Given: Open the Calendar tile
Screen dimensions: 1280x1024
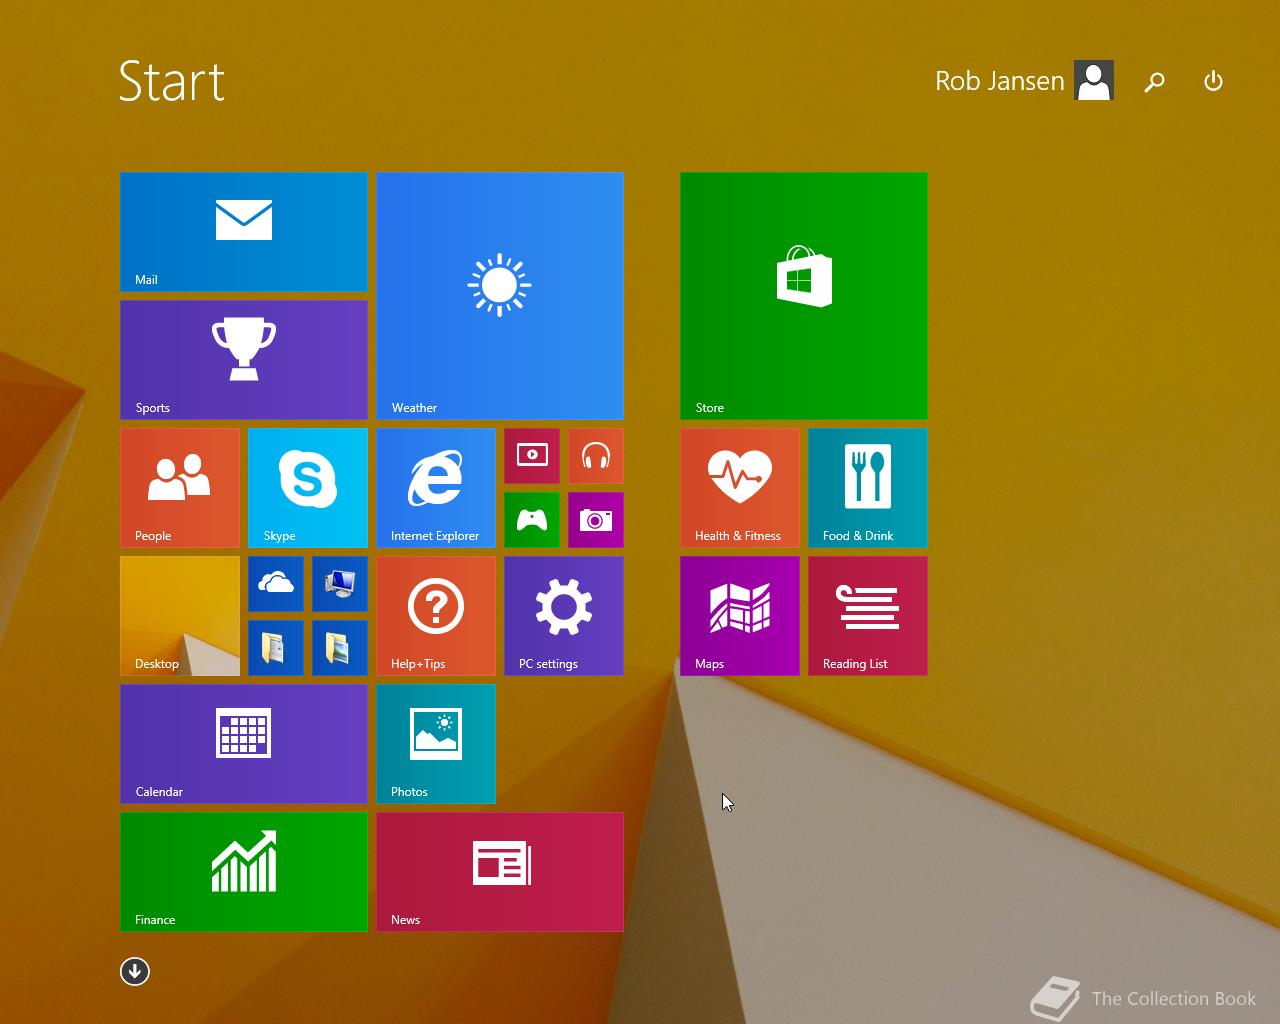Looking at the screenshot, I should tap(244, 744).
